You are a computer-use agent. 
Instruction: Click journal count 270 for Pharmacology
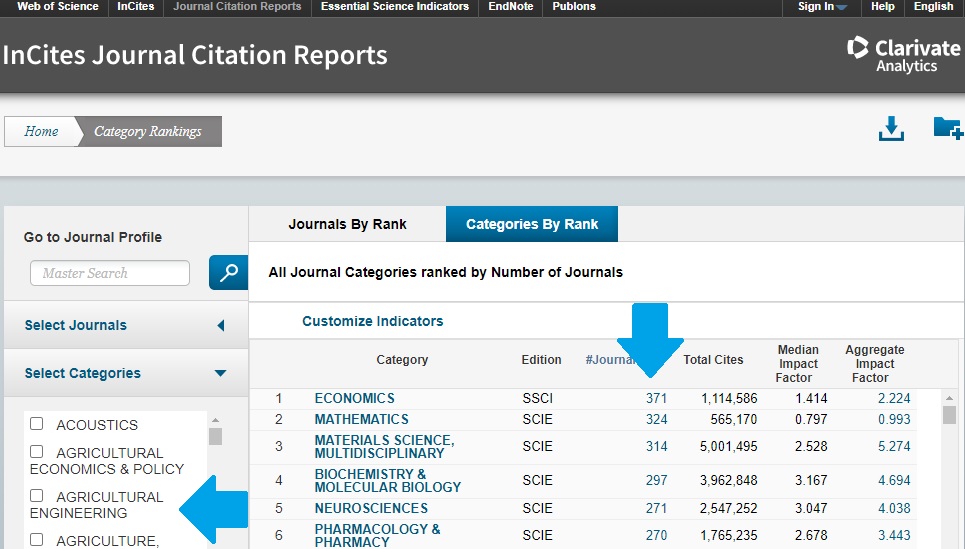coord(656,535)
